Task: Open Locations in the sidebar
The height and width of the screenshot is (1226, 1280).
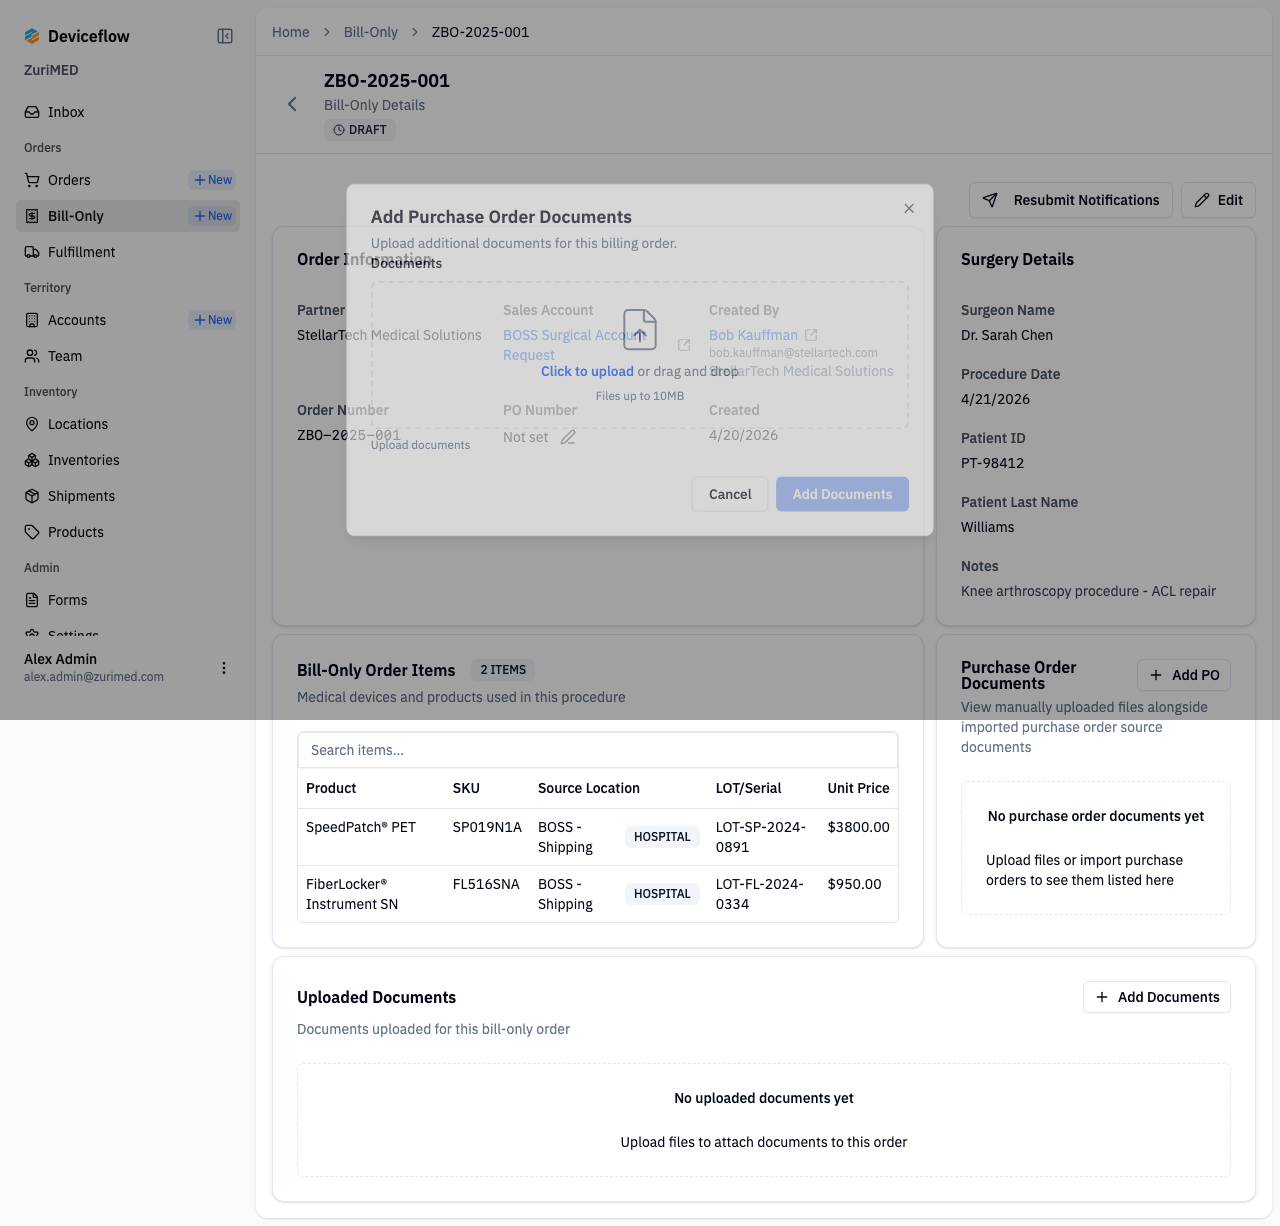Action: click(128, 424)
